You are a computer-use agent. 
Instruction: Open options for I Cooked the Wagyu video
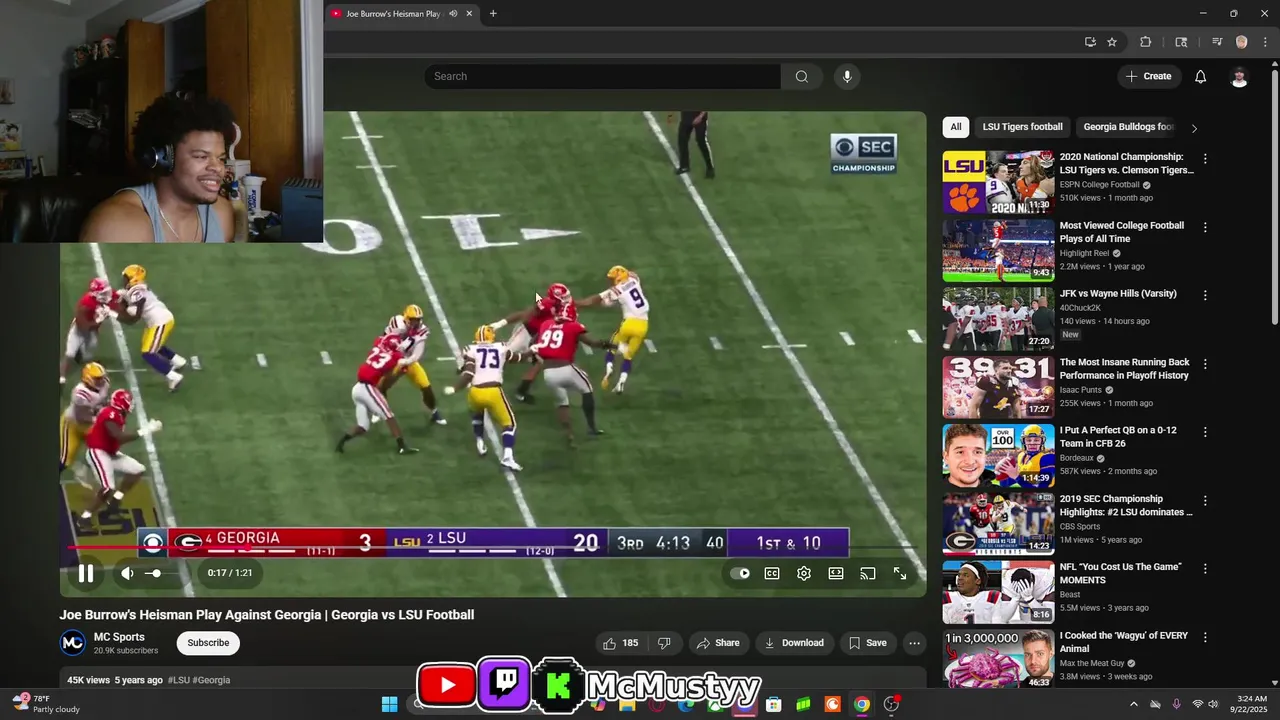(x=1205, y=637)
